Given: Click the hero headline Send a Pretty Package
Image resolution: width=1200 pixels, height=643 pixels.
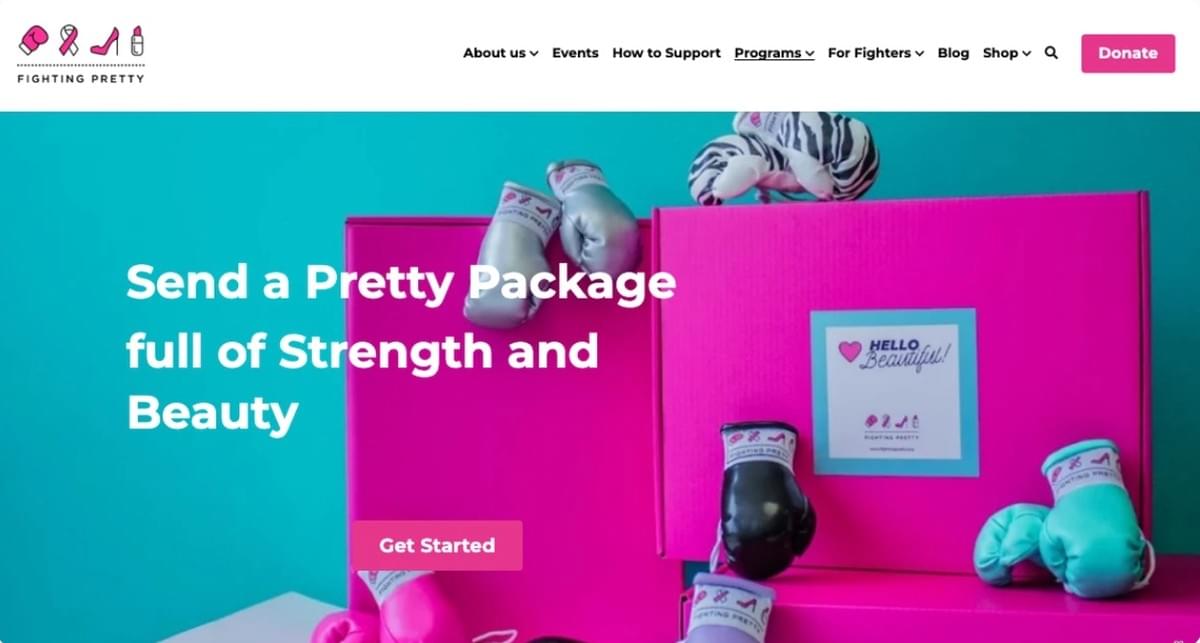Looking at the screenshot, I should coord(401,283).
